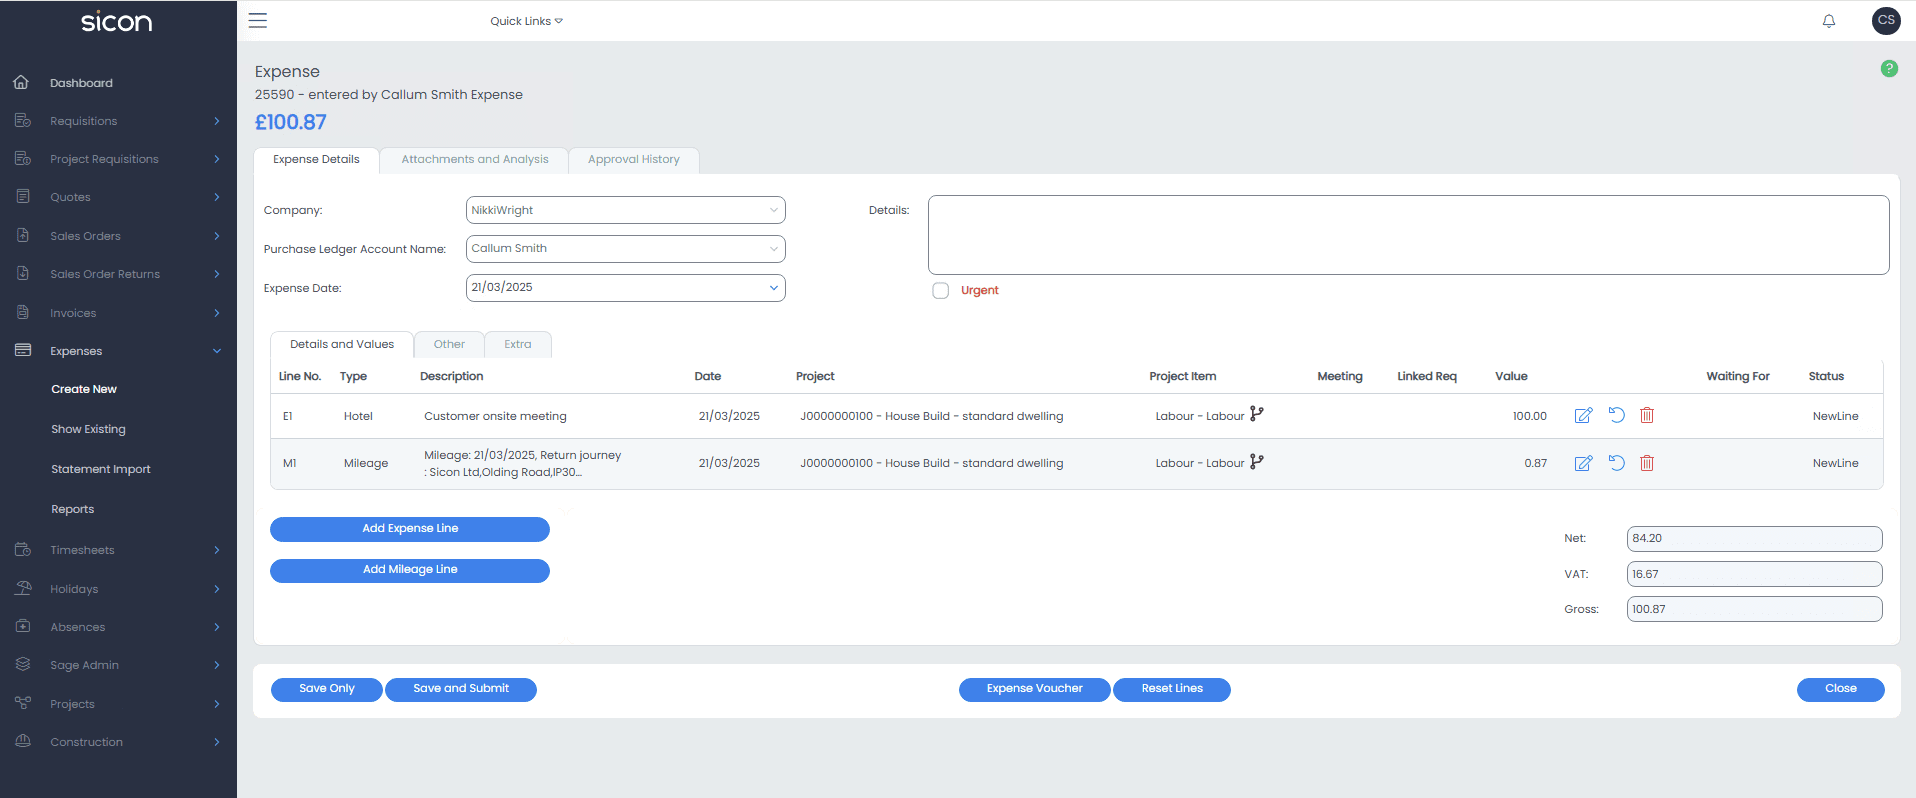
Task: Edit the Mileage line M1
Action: coord(1583,463)
